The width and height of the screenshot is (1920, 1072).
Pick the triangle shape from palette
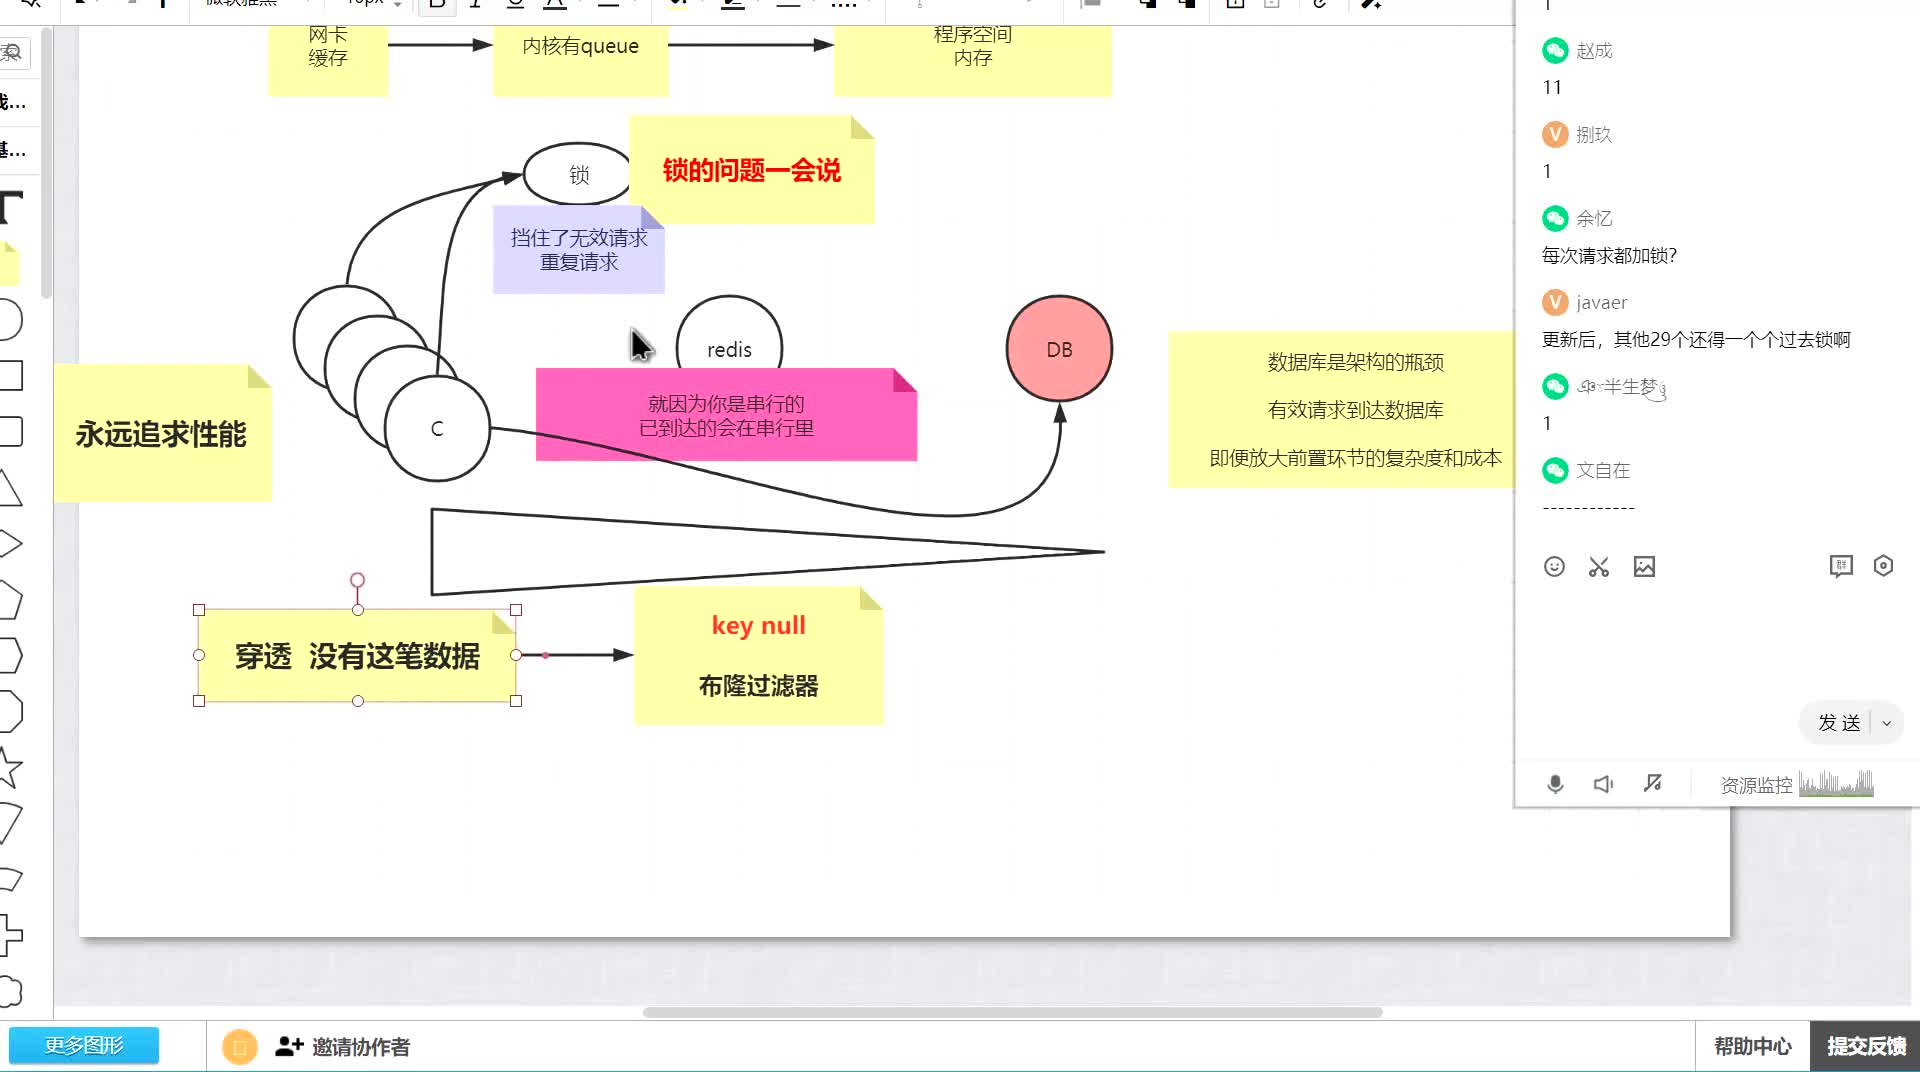point(9,488)
